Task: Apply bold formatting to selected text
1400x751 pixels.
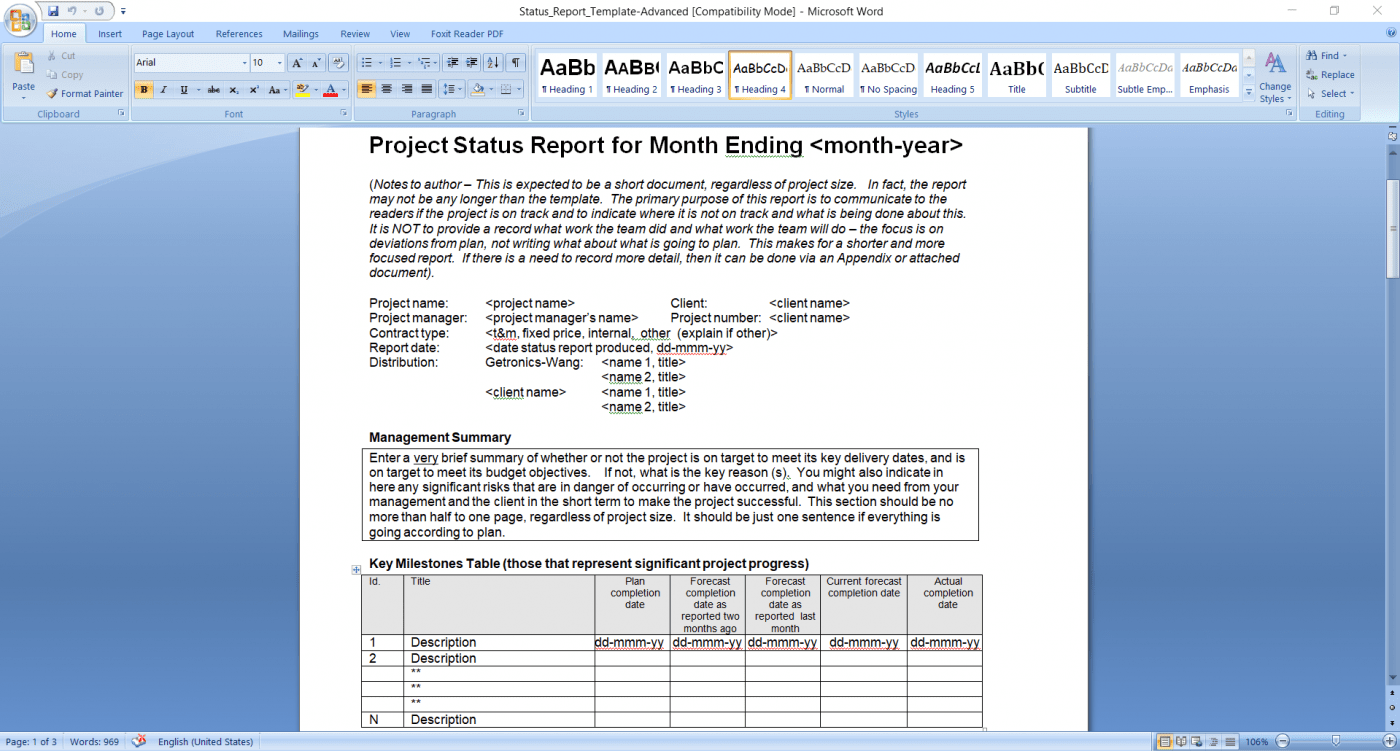Action: point(144,88)
